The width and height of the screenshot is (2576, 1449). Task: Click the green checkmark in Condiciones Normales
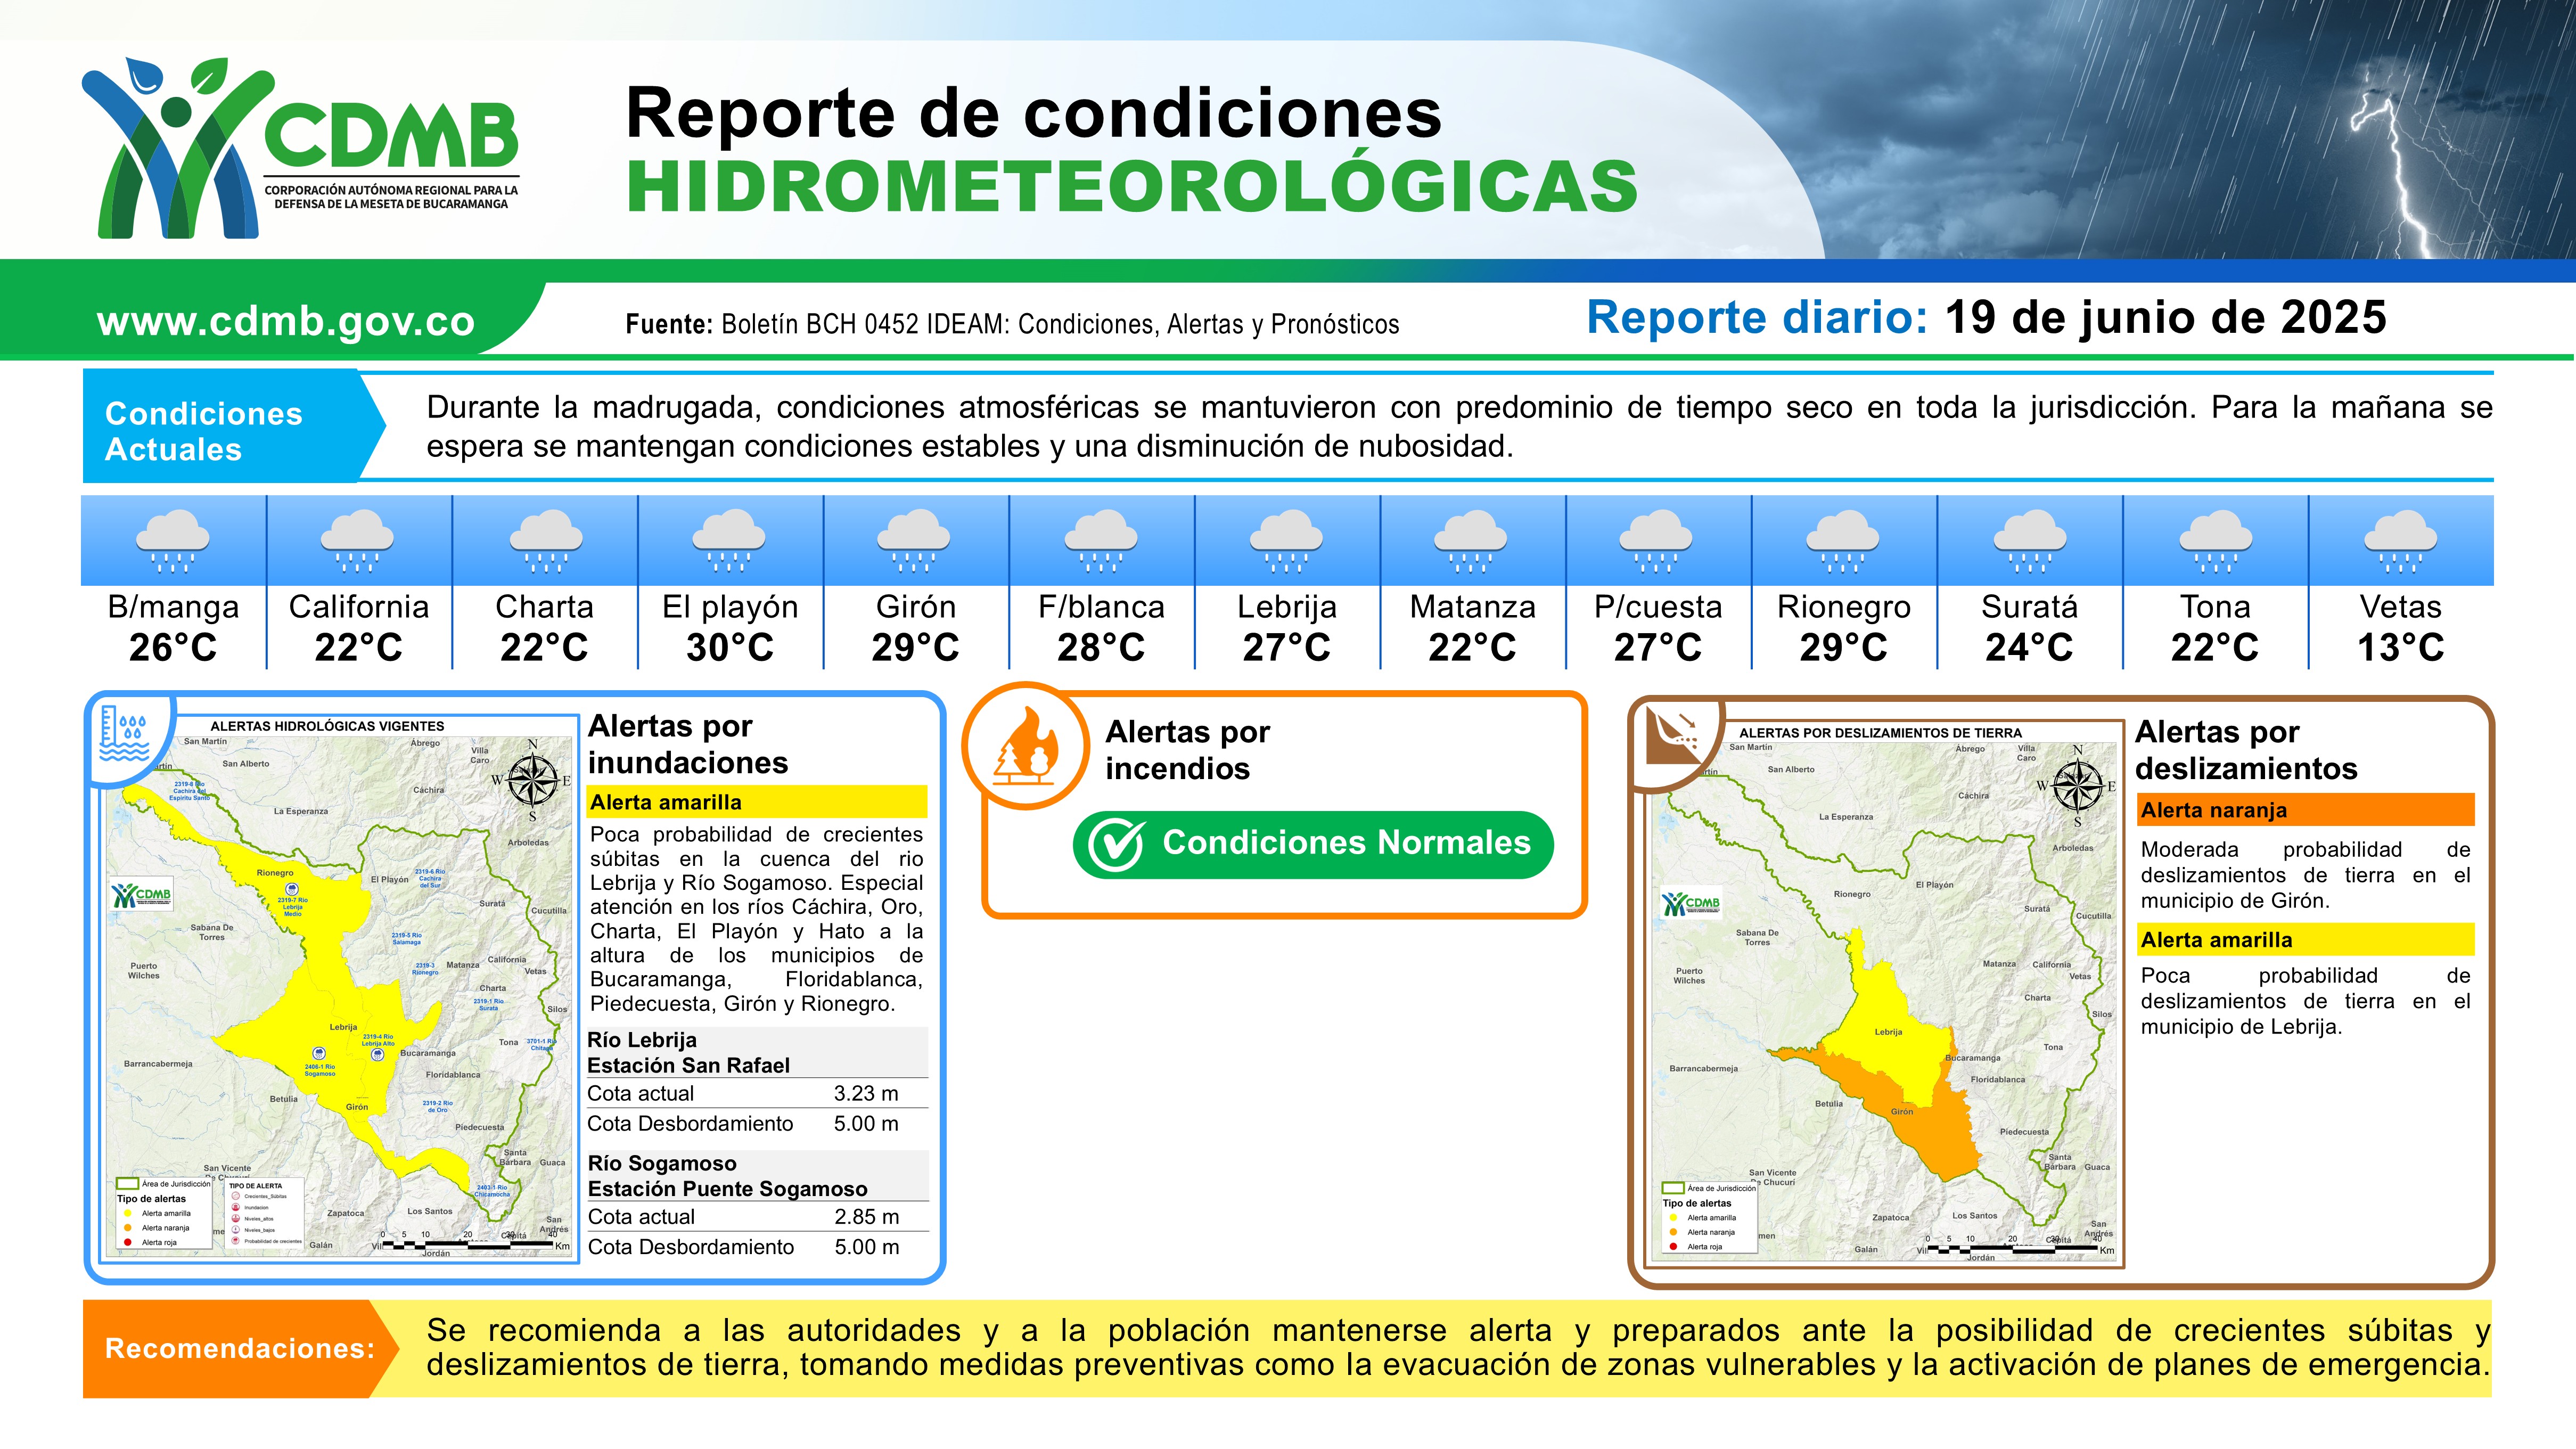(x=1115, y=845)
